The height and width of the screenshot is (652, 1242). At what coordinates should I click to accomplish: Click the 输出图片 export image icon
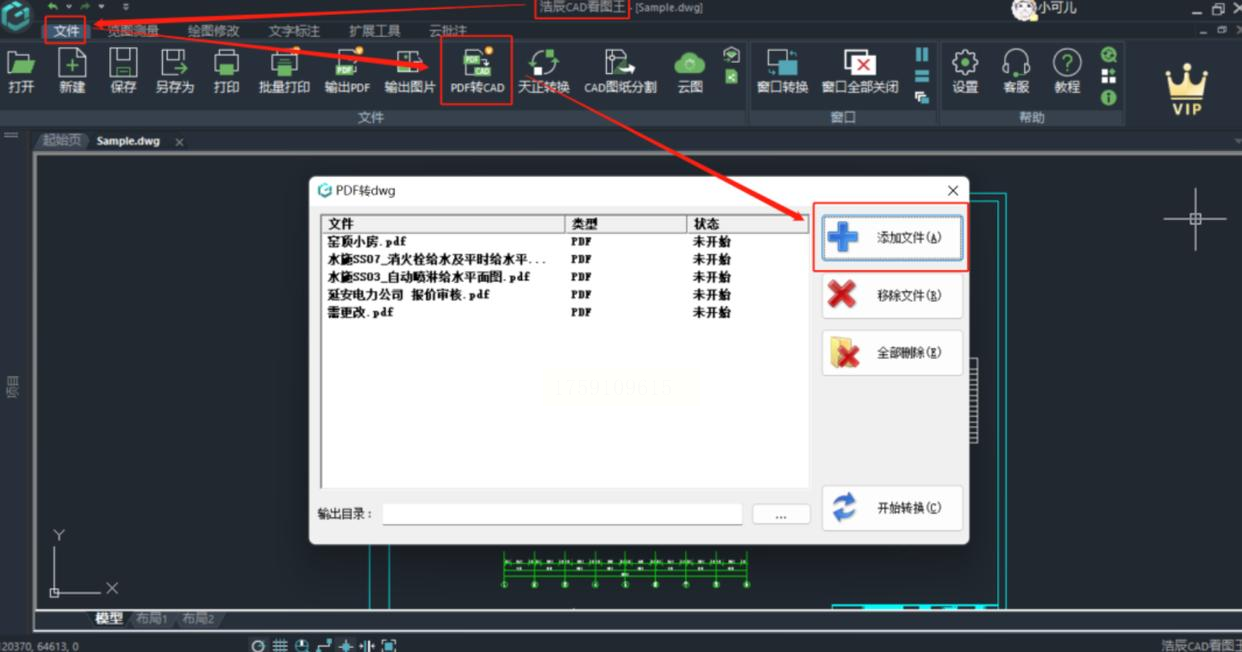pos(409,63)
